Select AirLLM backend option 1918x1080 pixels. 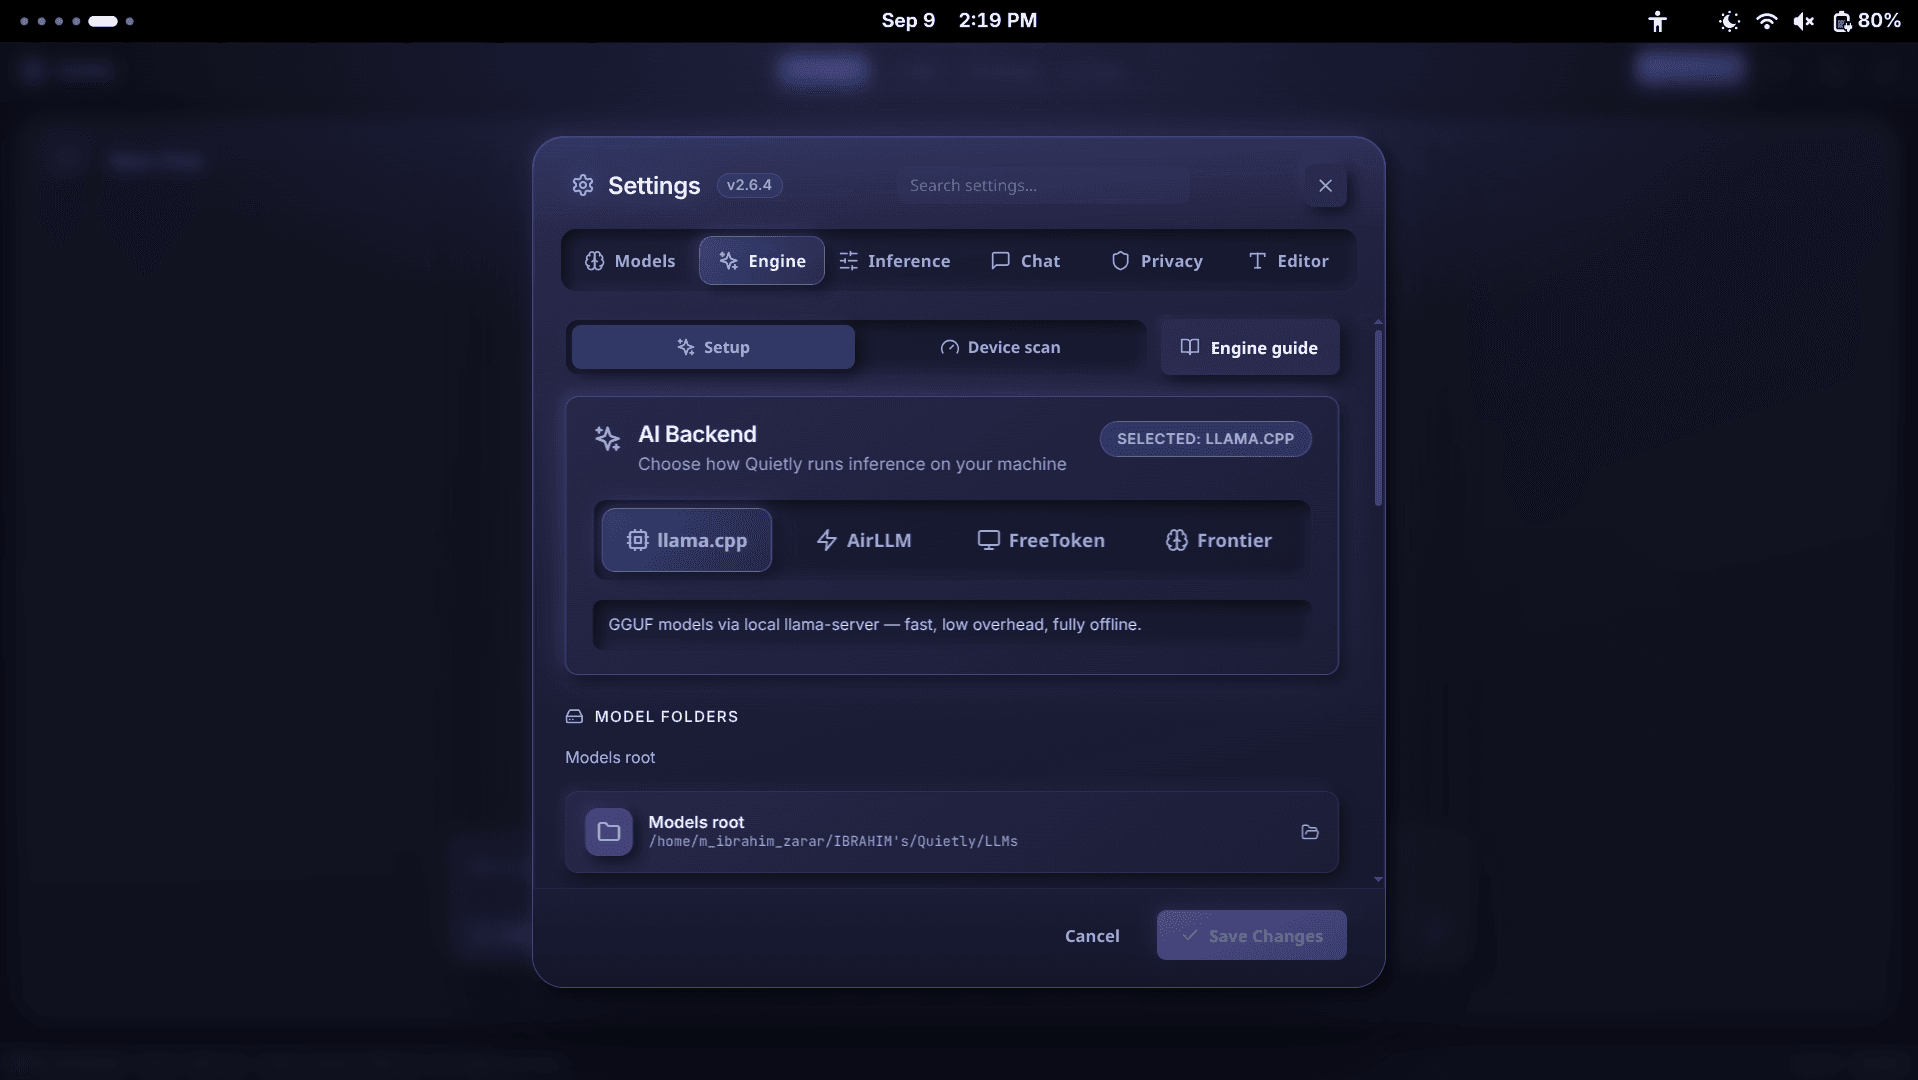tap(864, 540)
